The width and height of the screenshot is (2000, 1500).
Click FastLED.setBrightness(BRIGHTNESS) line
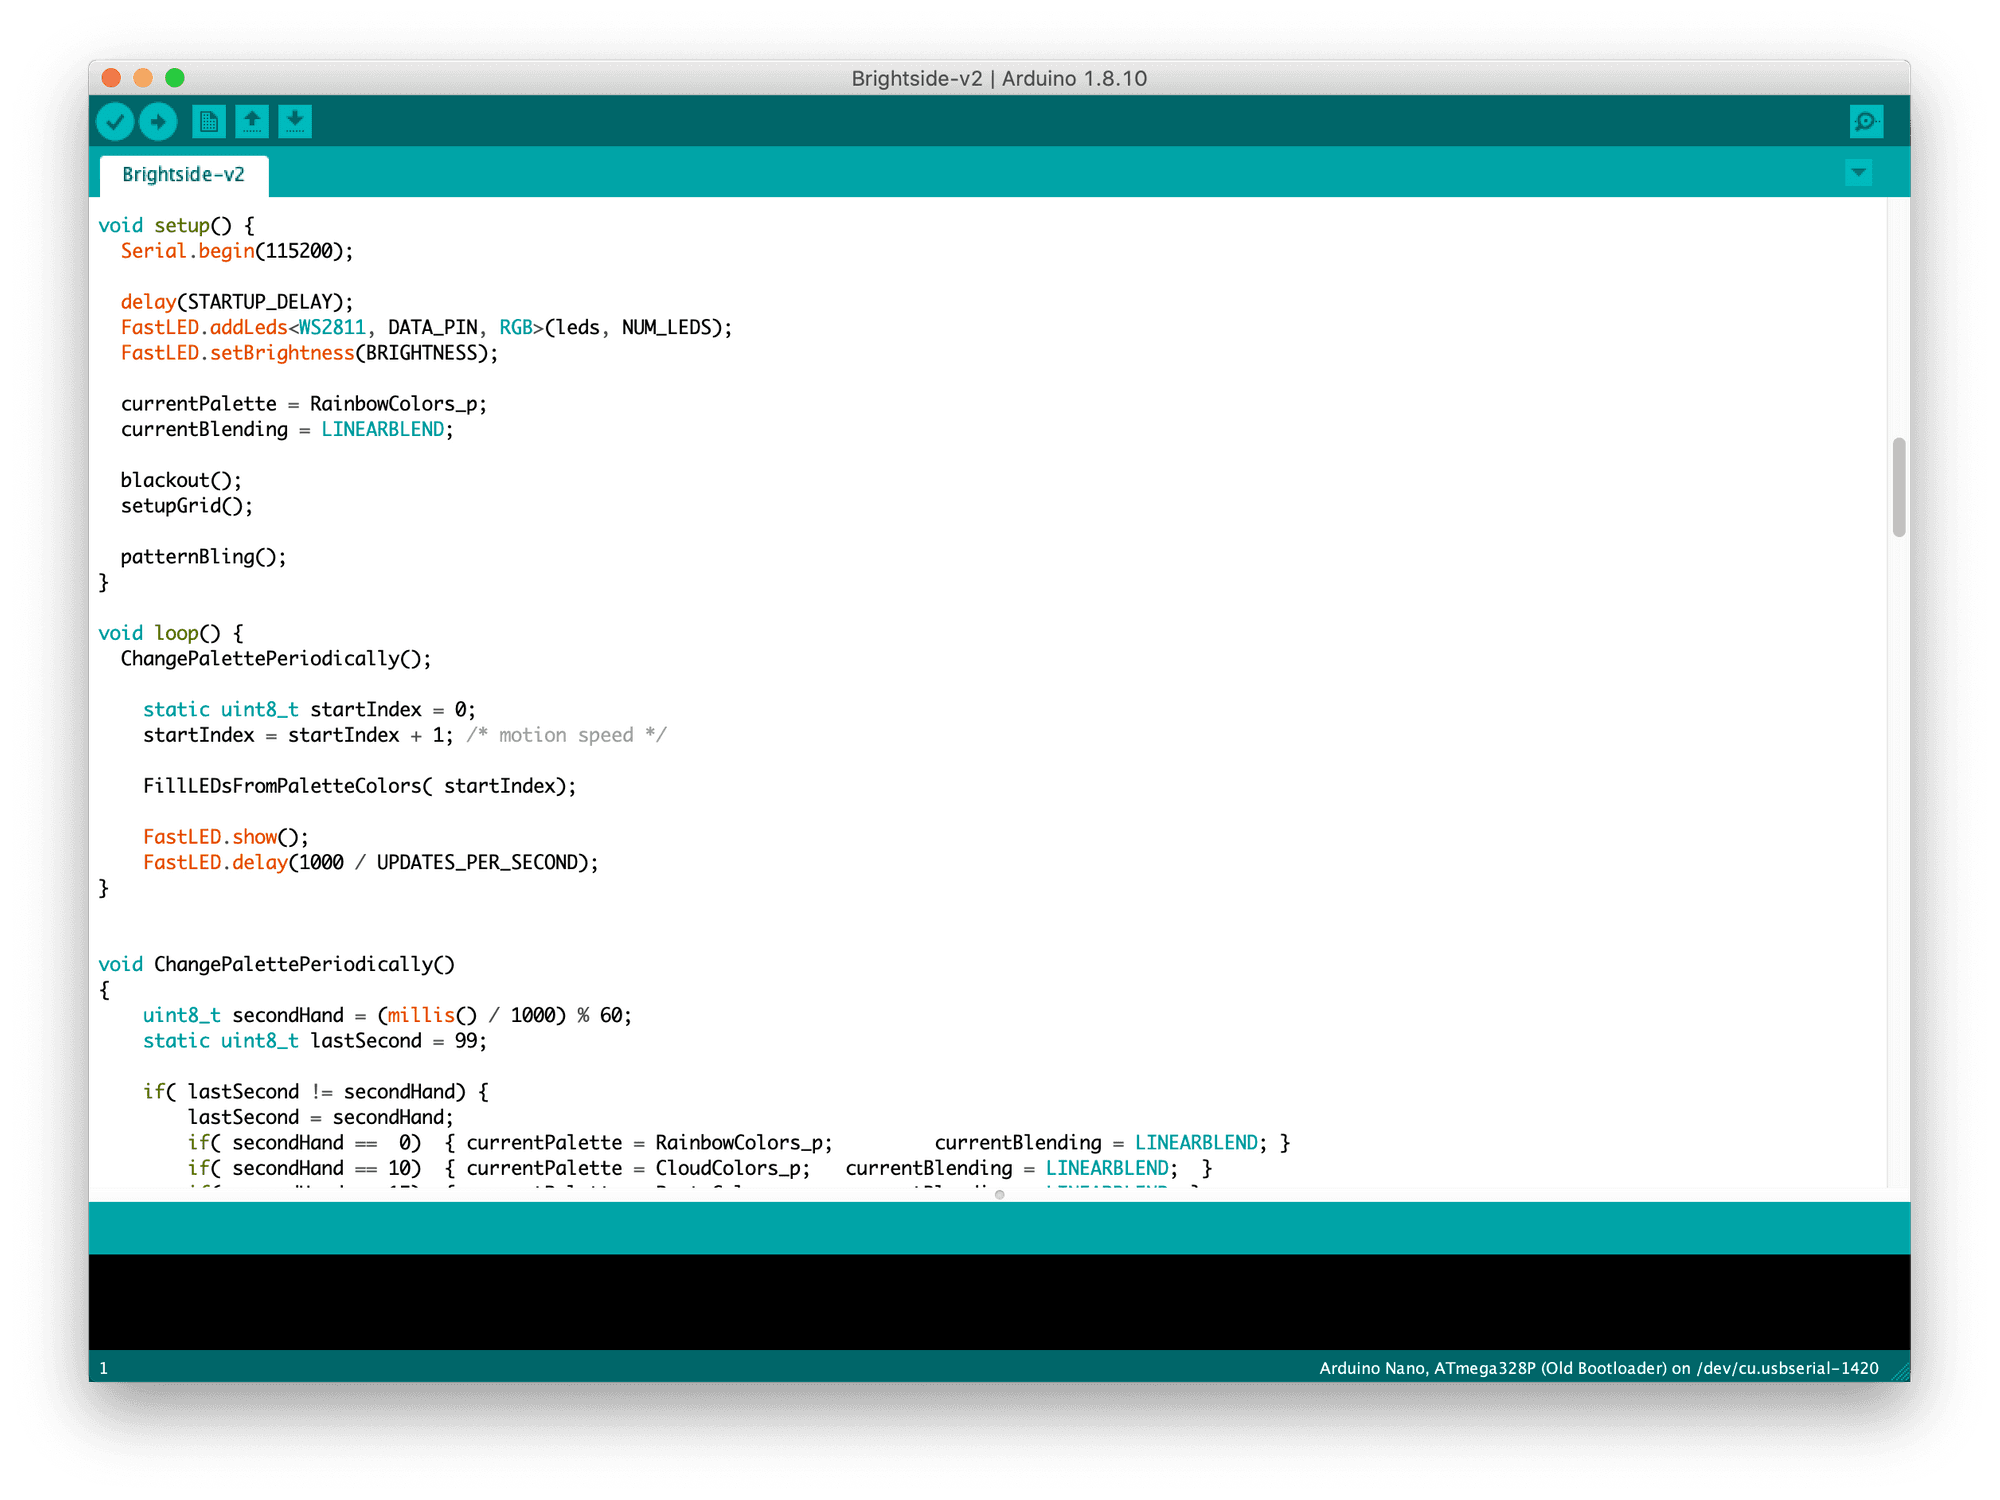pyautogui.click(x=310, y=353)
